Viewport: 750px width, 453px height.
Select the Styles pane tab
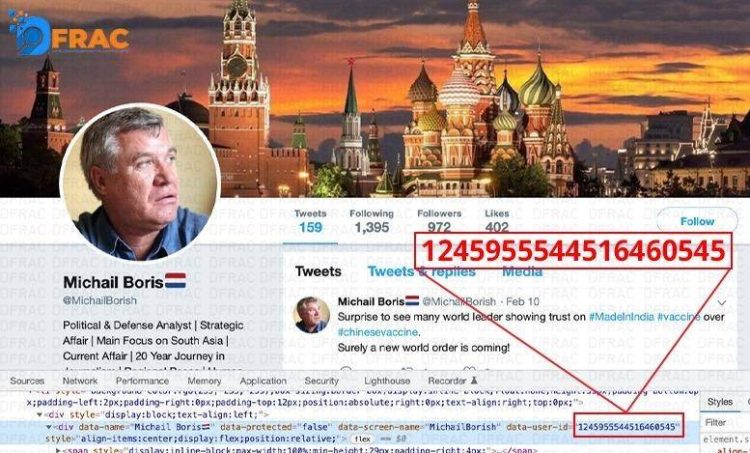click(720, 402)
